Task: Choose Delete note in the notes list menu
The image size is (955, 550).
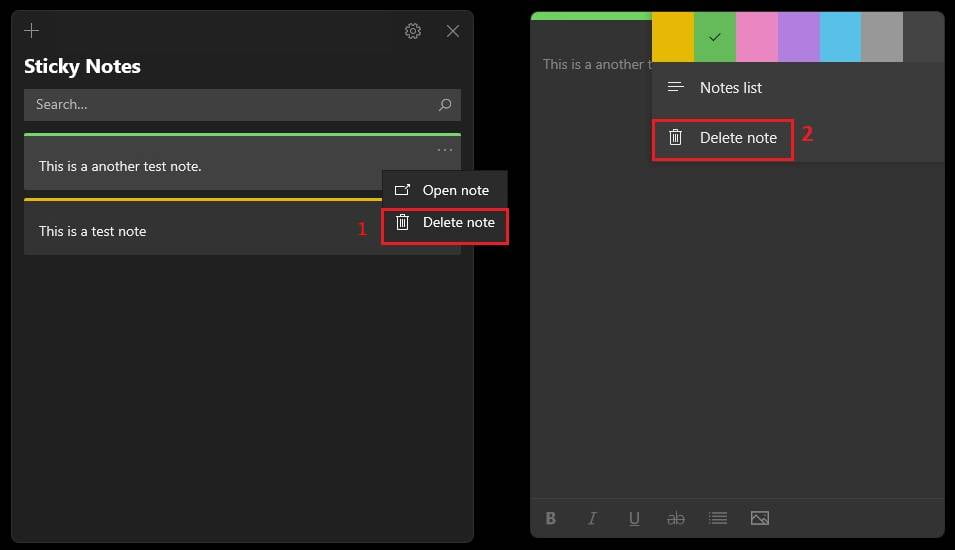Action: click(445, 223)
